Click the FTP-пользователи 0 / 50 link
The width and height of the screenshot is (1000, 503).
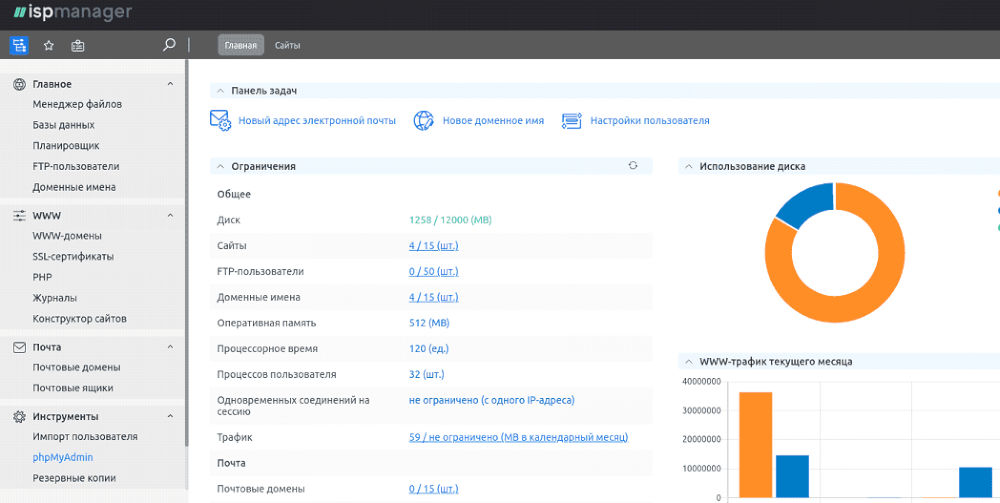pyautogui.click(x=434, y=272)
